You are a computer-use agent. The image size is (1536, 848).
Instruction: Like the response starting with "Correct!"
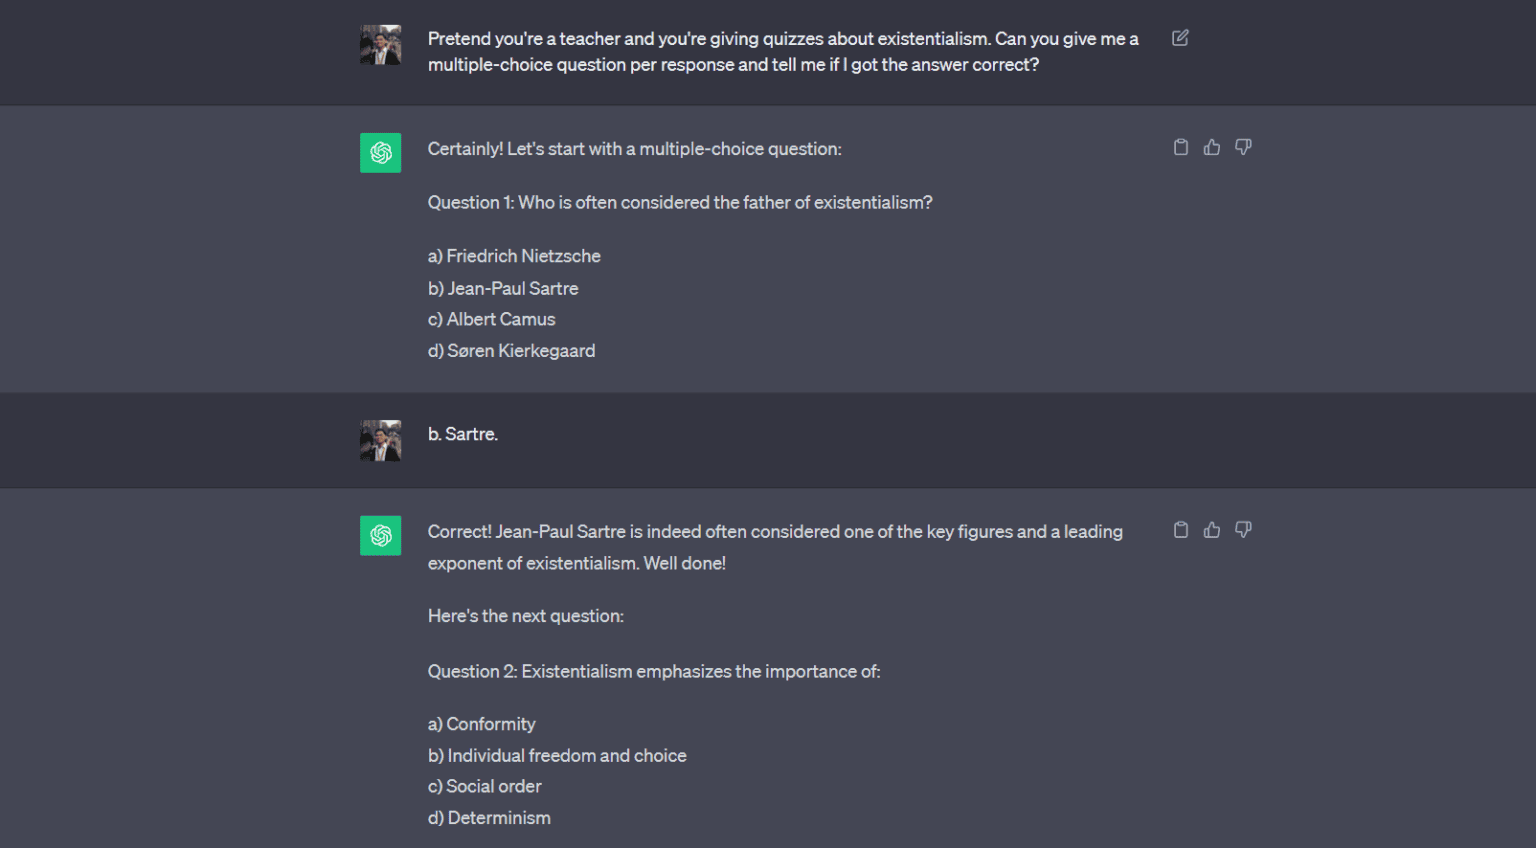point(1212,530)
